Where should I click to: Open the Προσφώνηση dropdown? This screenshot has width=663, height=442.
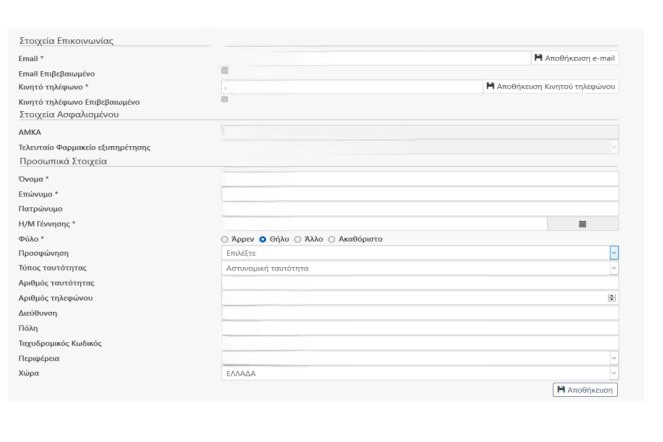pyautogui.click(x=614, y=253)
